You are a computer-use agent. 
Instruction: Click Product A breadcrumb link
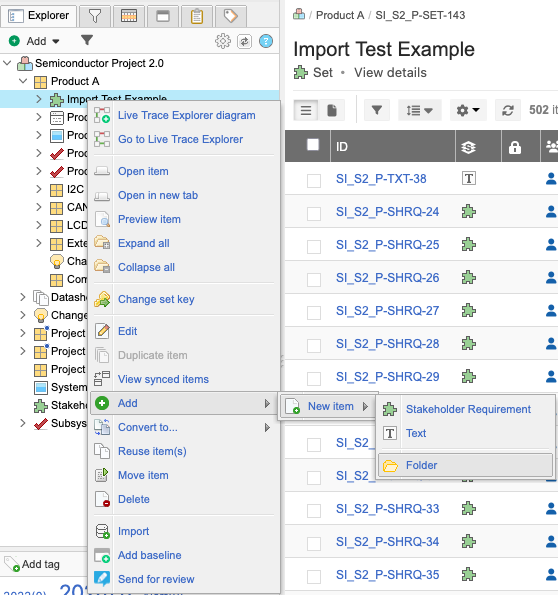pos(340,15)
